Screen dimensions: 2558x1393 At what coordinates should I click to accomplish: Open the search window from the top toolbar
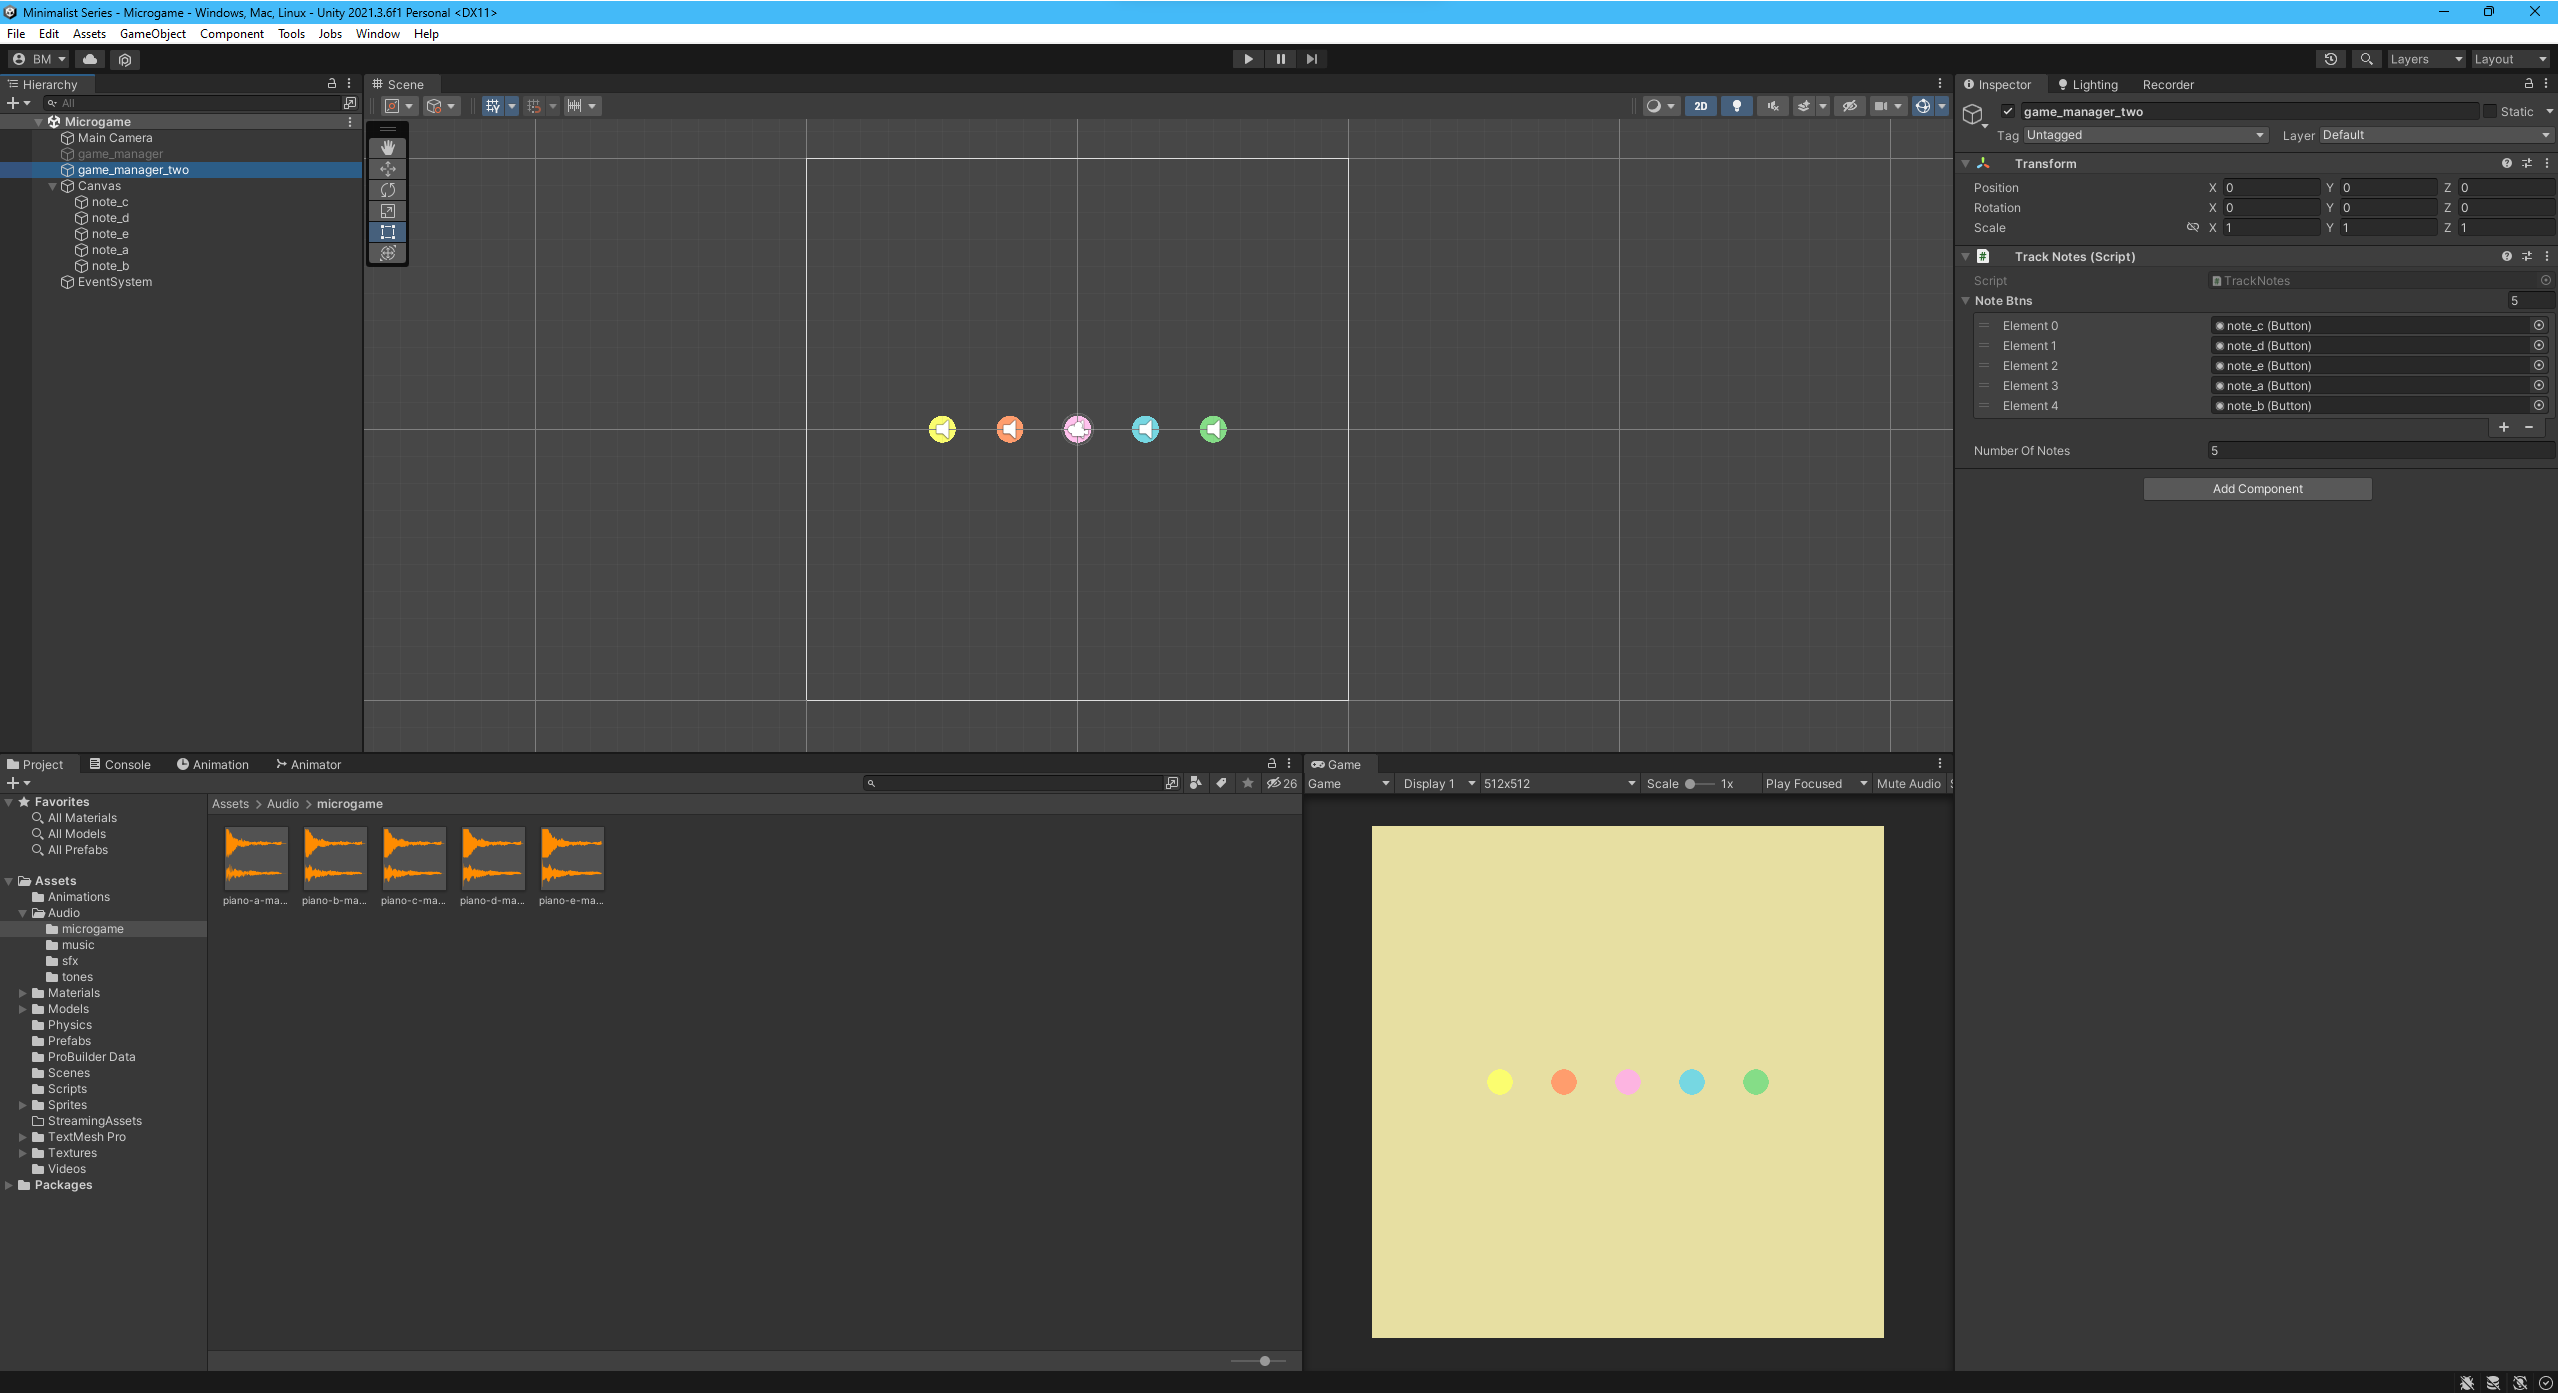[2366, 59]
